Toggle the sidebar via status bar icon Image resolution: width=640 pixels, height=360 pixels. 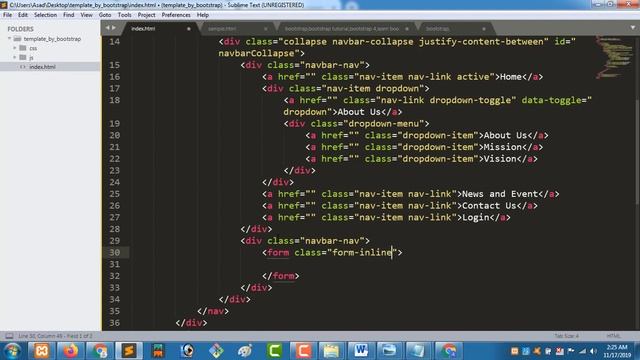pyautogui.click(x=9, y=336)
